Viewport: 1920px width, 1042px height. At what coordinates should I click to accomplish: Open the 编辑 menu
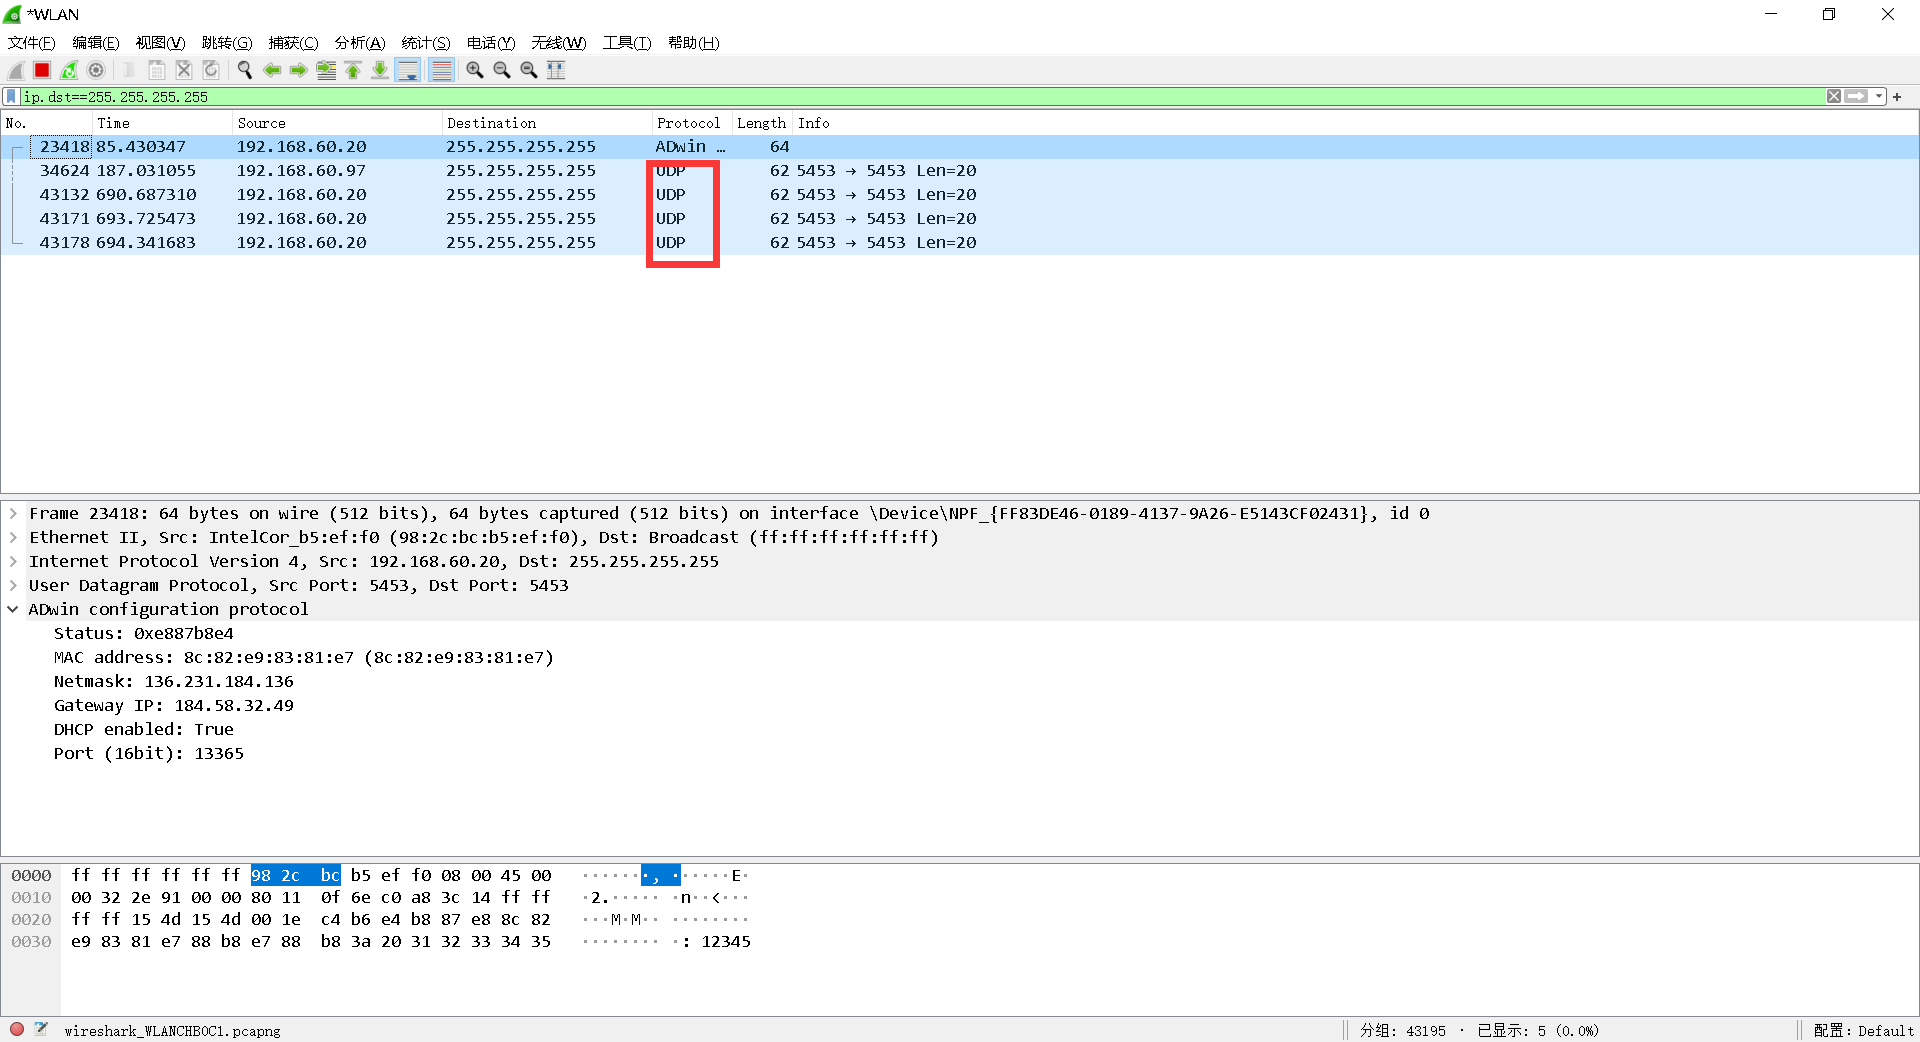coord(96,43)
